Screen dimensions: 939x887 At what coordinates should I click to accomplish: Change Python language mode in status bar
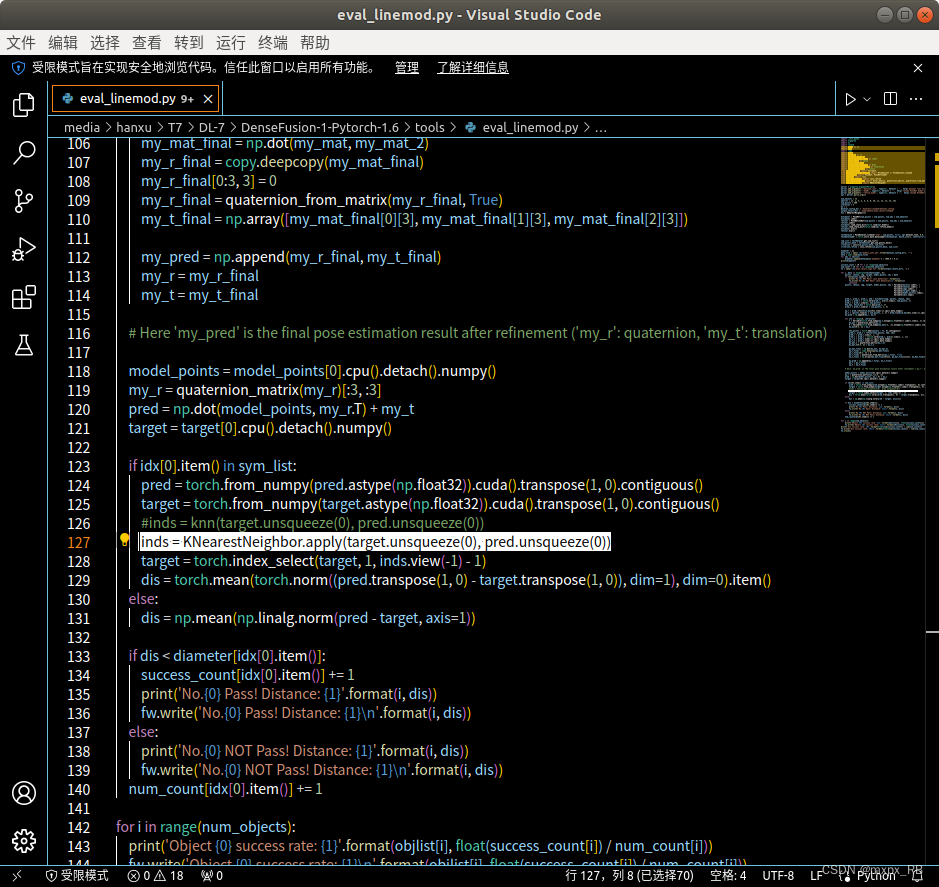(877, 876)
